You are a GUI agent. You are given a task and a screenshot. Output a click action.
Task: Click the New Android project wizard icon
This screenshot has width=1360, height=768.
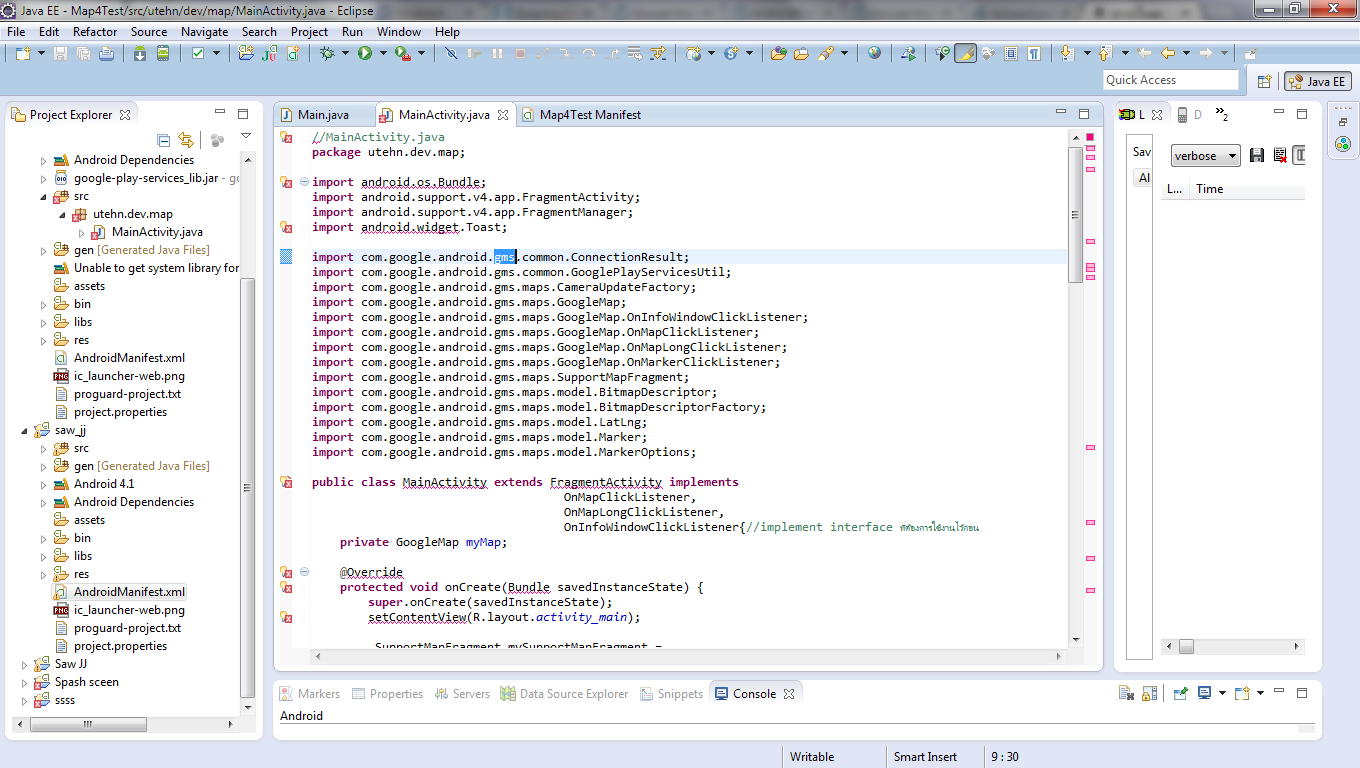click(x=246, y=53)
